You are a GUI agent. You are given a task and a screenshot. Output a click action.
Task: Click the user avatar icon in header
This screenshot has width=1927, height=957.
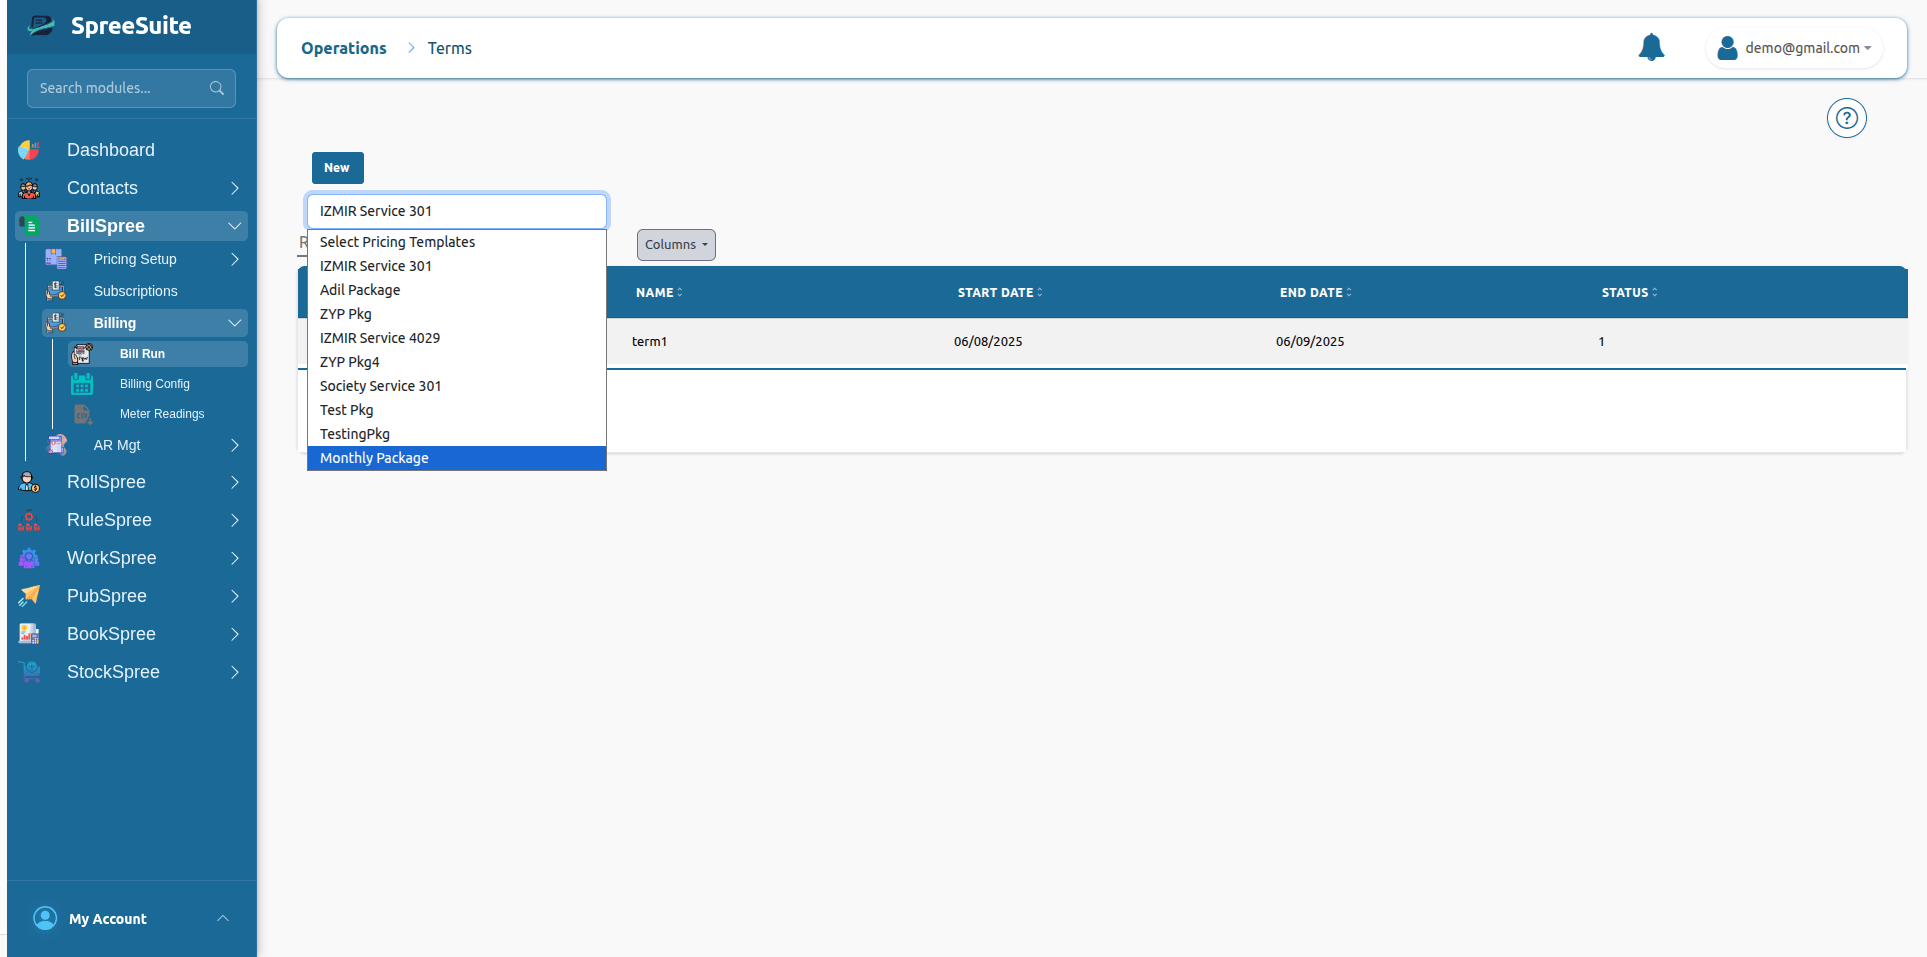(x=1727, y=48)
